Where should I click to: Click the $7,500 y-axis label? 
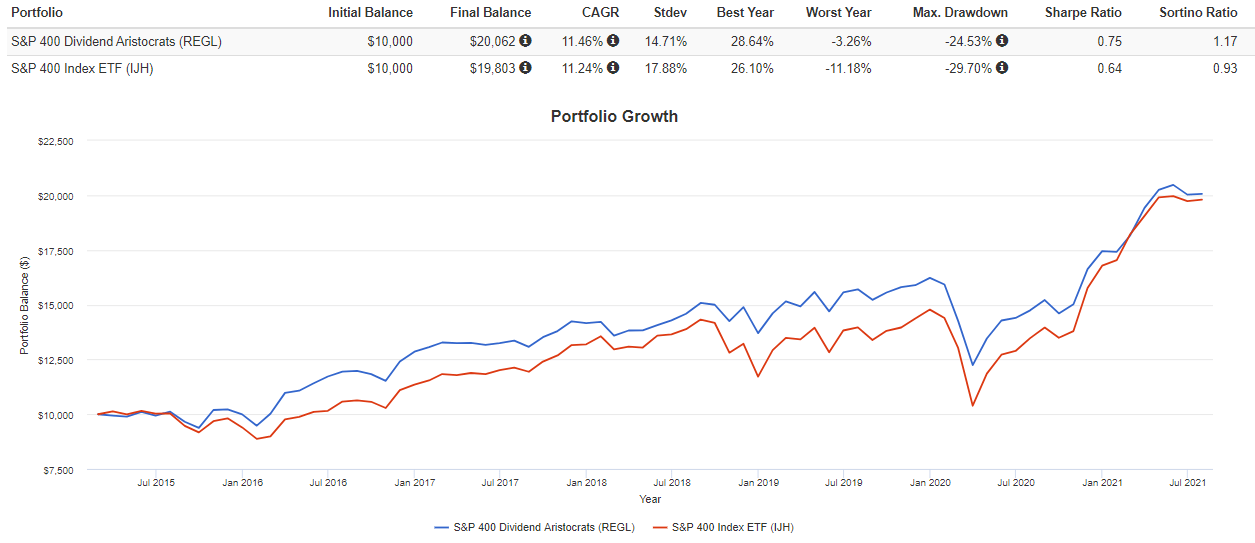click(57, 469)
